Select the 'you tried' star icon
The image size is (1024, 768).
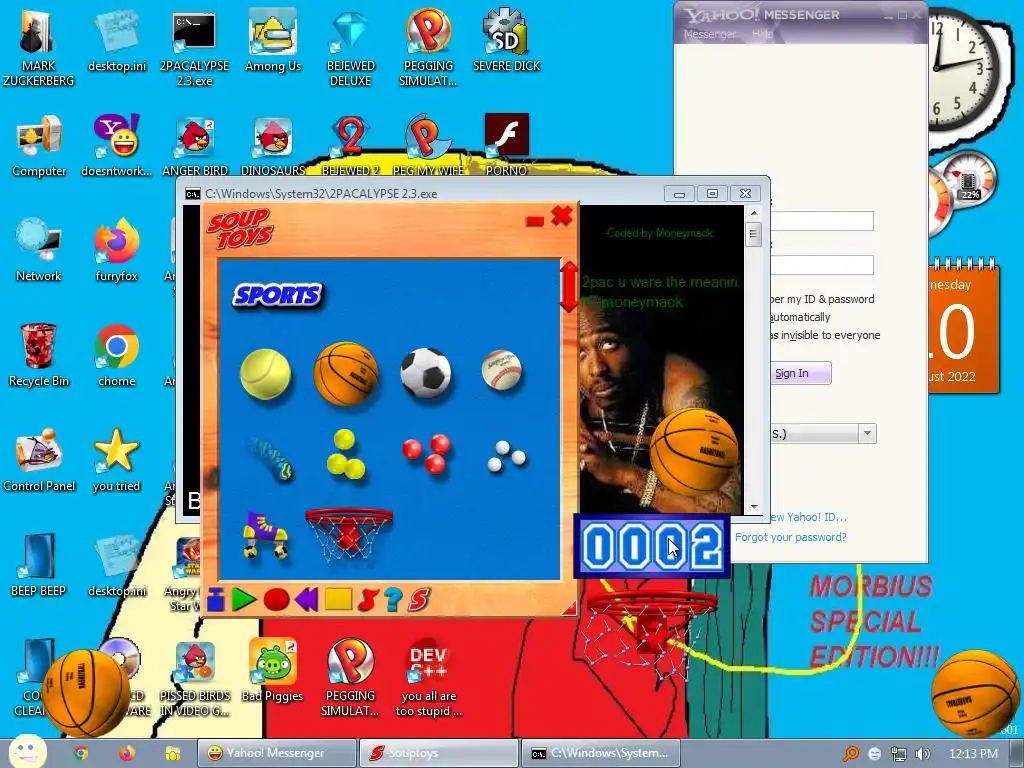[x=117, y=461]
